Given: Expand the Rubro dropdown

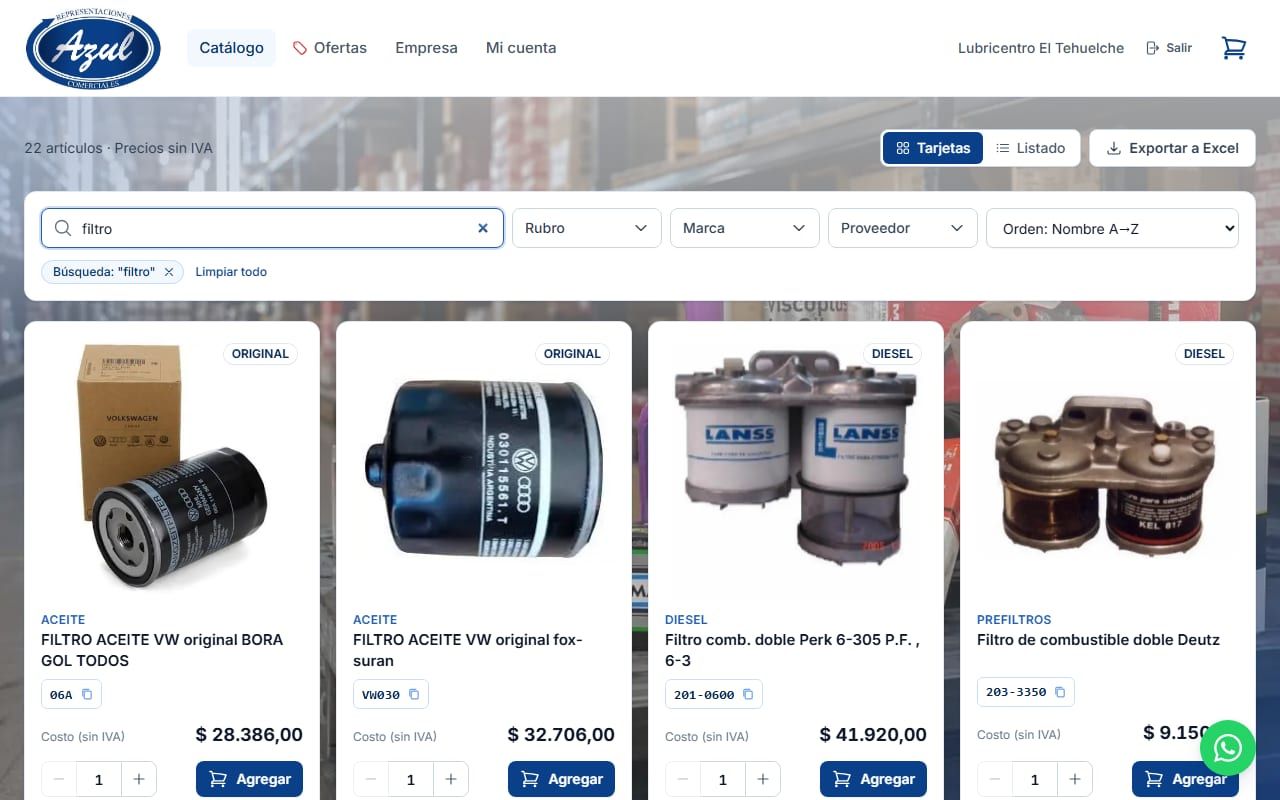Looking at the screenshot, I should point(587,228).
